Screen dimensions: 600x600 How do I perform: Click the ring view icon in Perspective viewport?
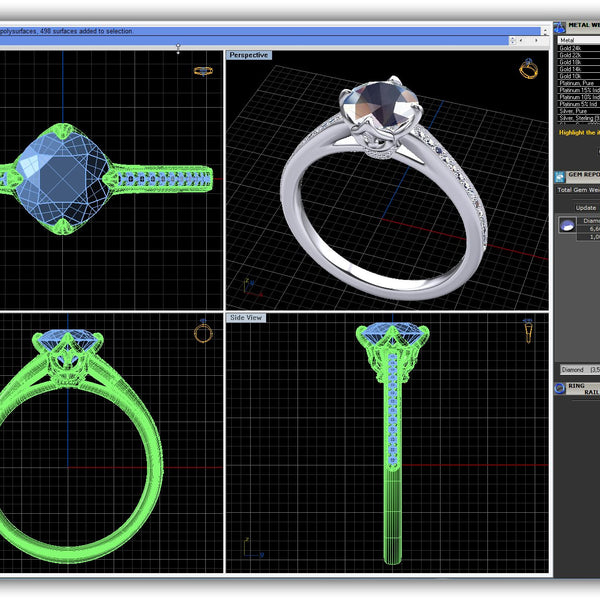[x=528, y=68]
